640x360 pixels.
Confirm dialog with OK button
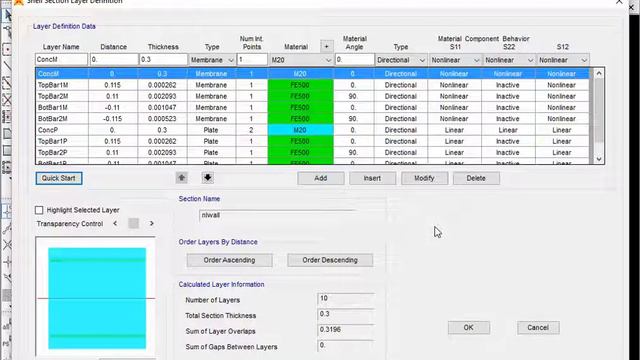point(469,327)
